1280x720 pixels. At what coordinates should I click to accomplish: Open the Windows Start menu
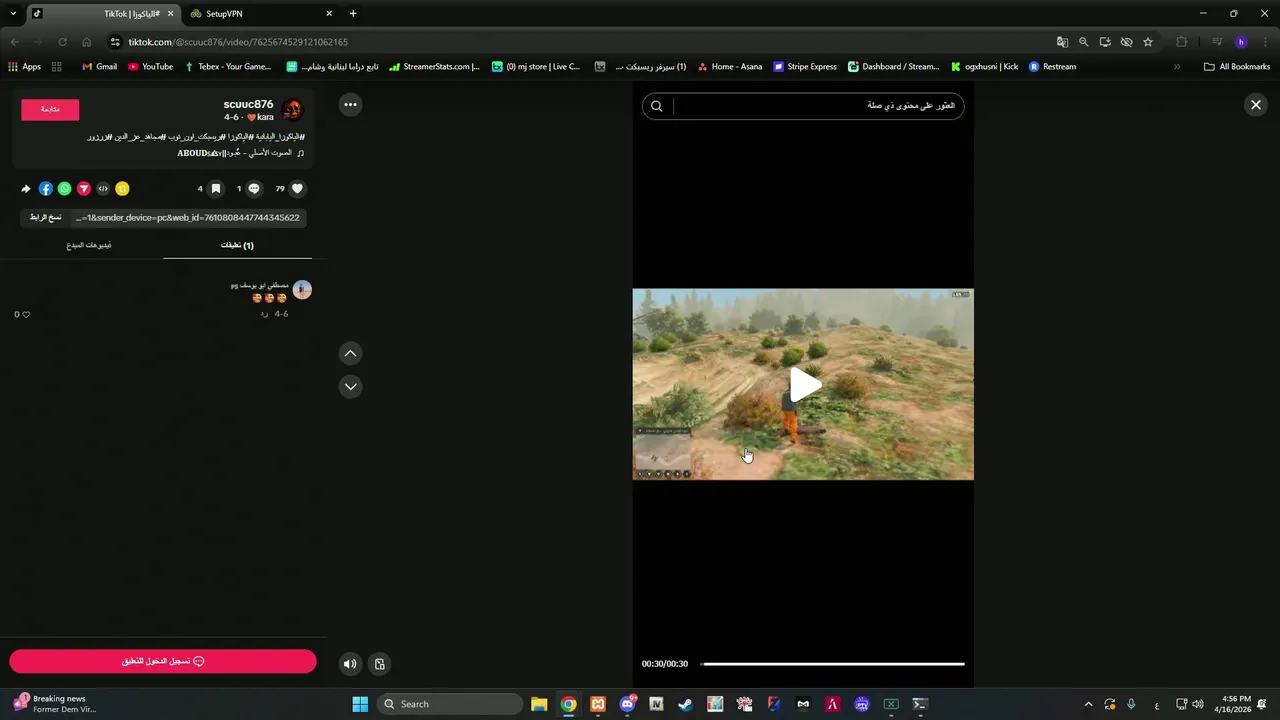pos(360,704)
